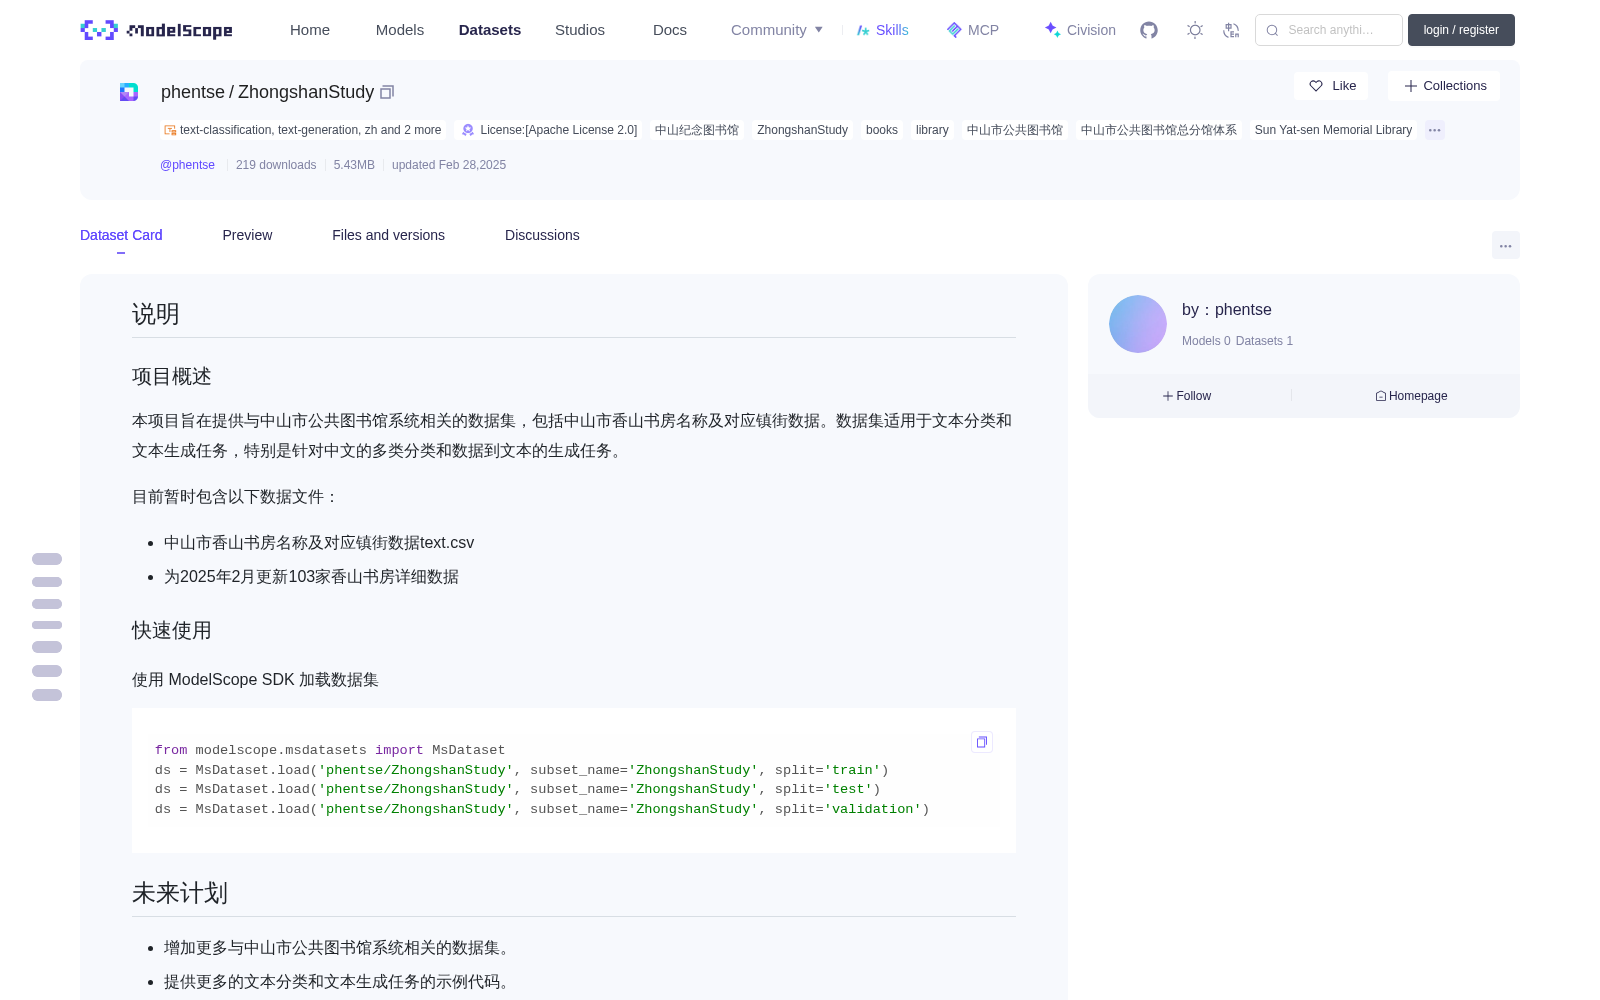Viewport: 1600px width, 1000px height.
Task: Click the 说明 heading
Action: click(156, 314)
